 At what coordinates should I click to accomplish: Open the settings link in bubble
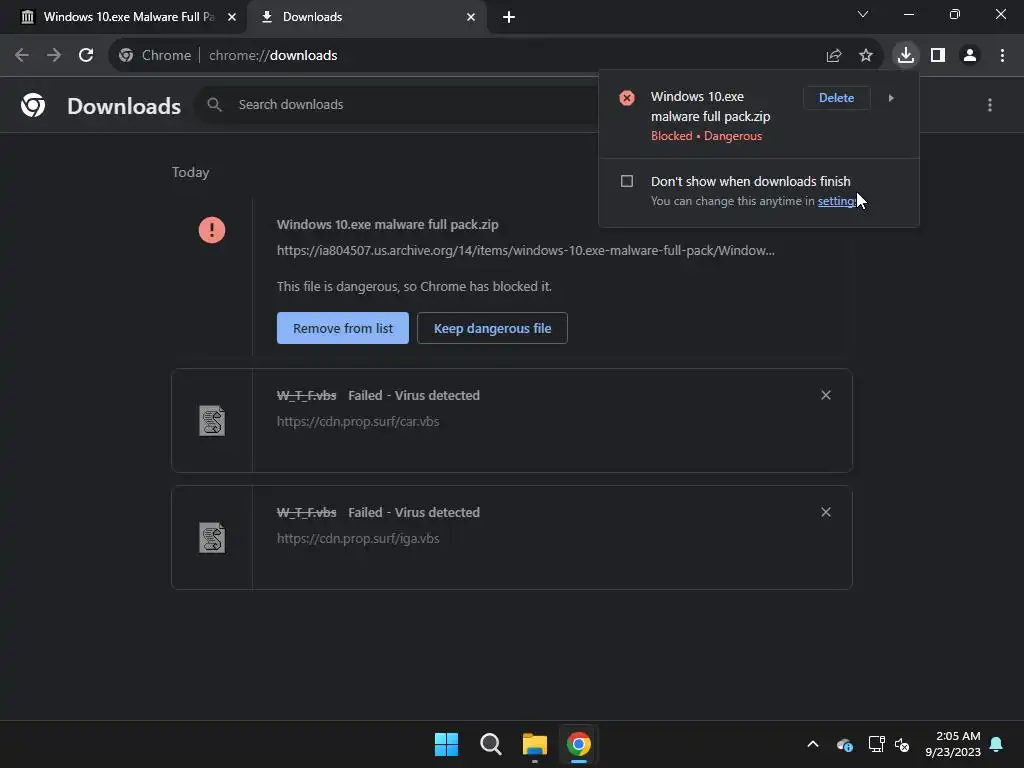[x=837, y=201]
